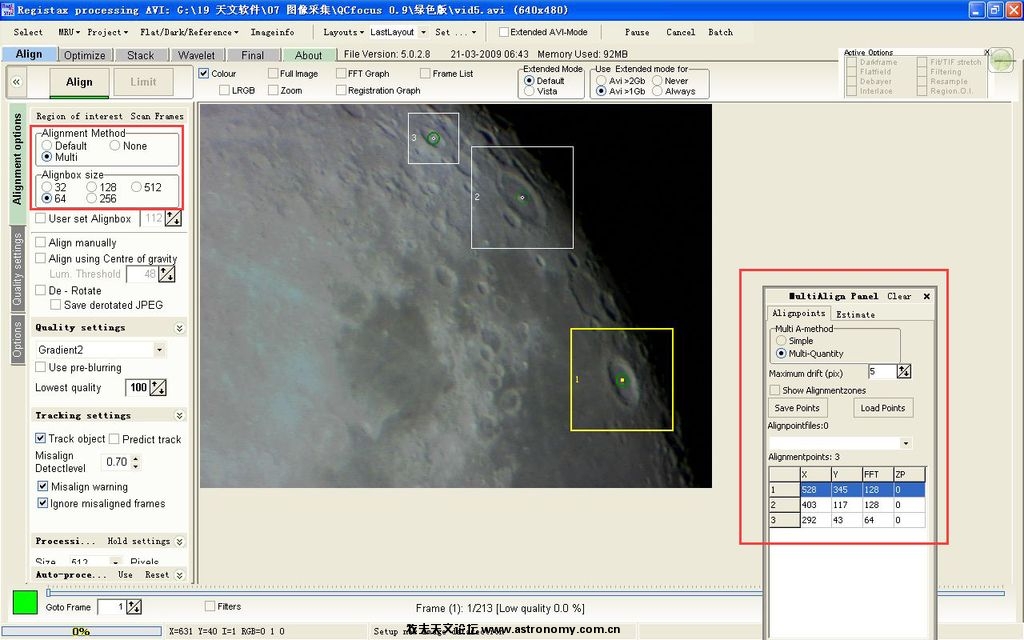Click the Goto Frame value adjust icon
This screenshot has height=640, width=1024.
134,607
